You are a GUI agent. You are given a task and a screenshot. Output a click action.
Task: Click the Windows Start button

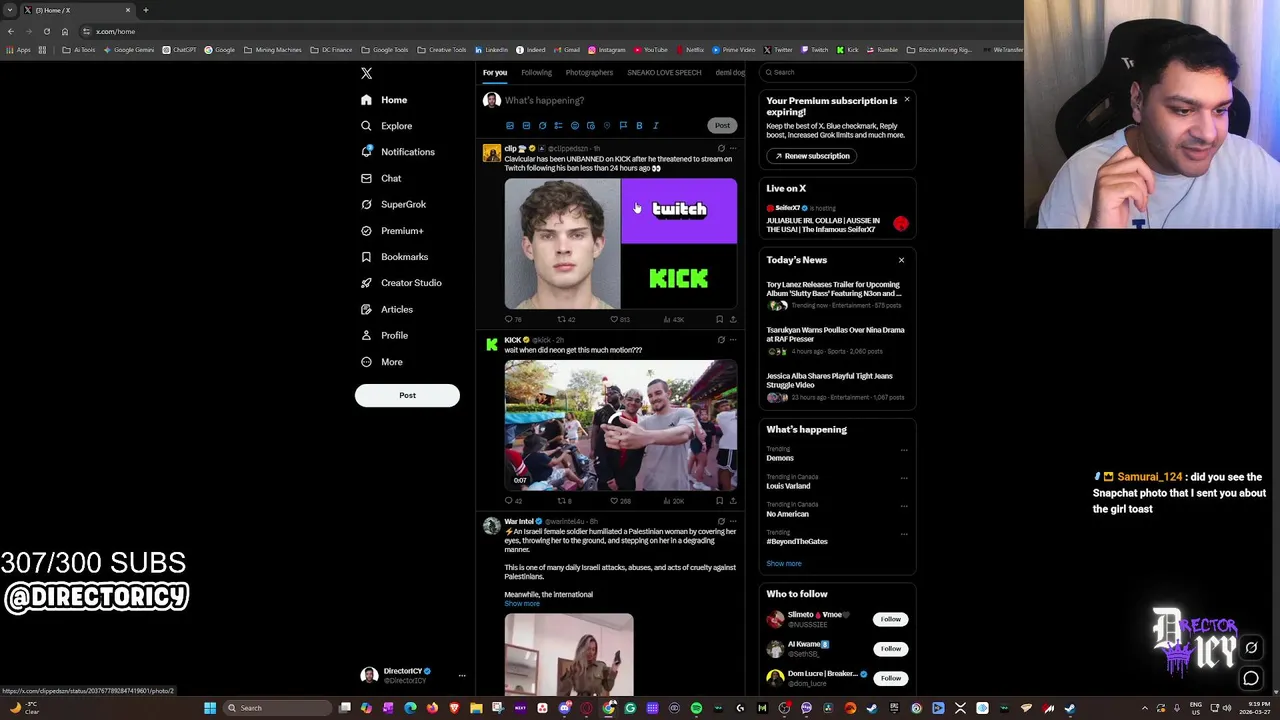210,708
